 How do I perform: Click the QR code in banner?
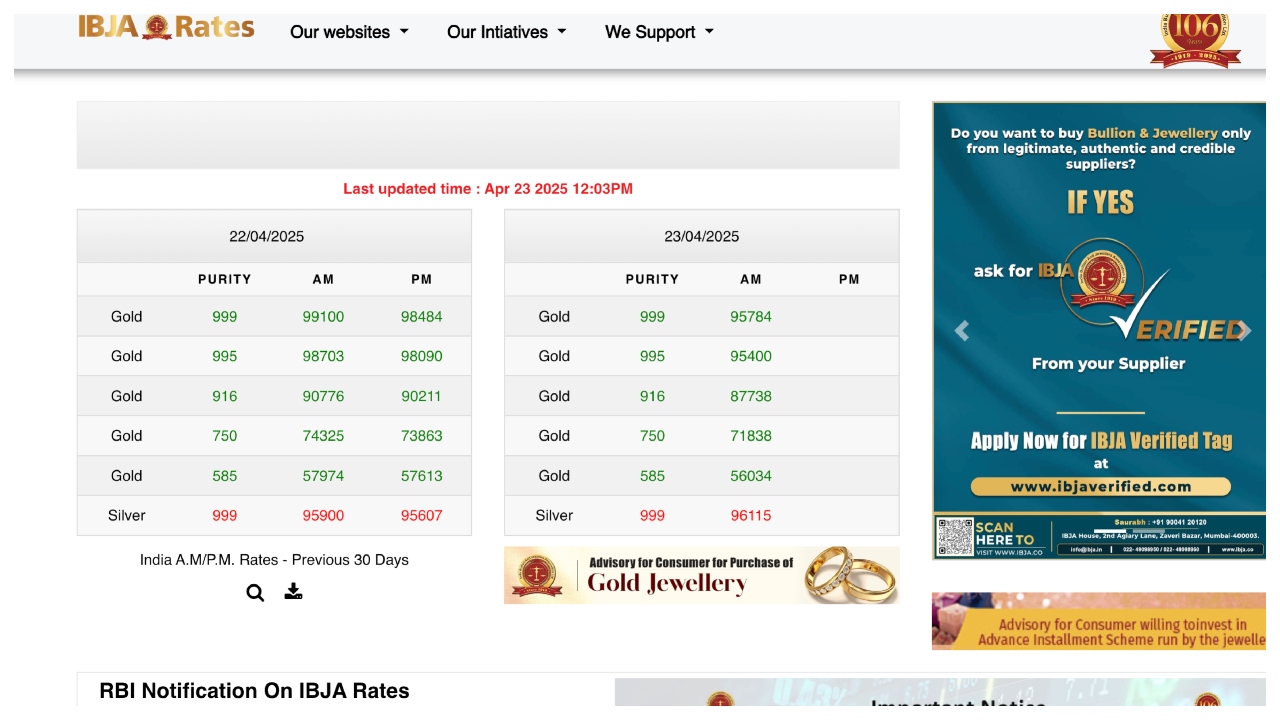(955, 537)
